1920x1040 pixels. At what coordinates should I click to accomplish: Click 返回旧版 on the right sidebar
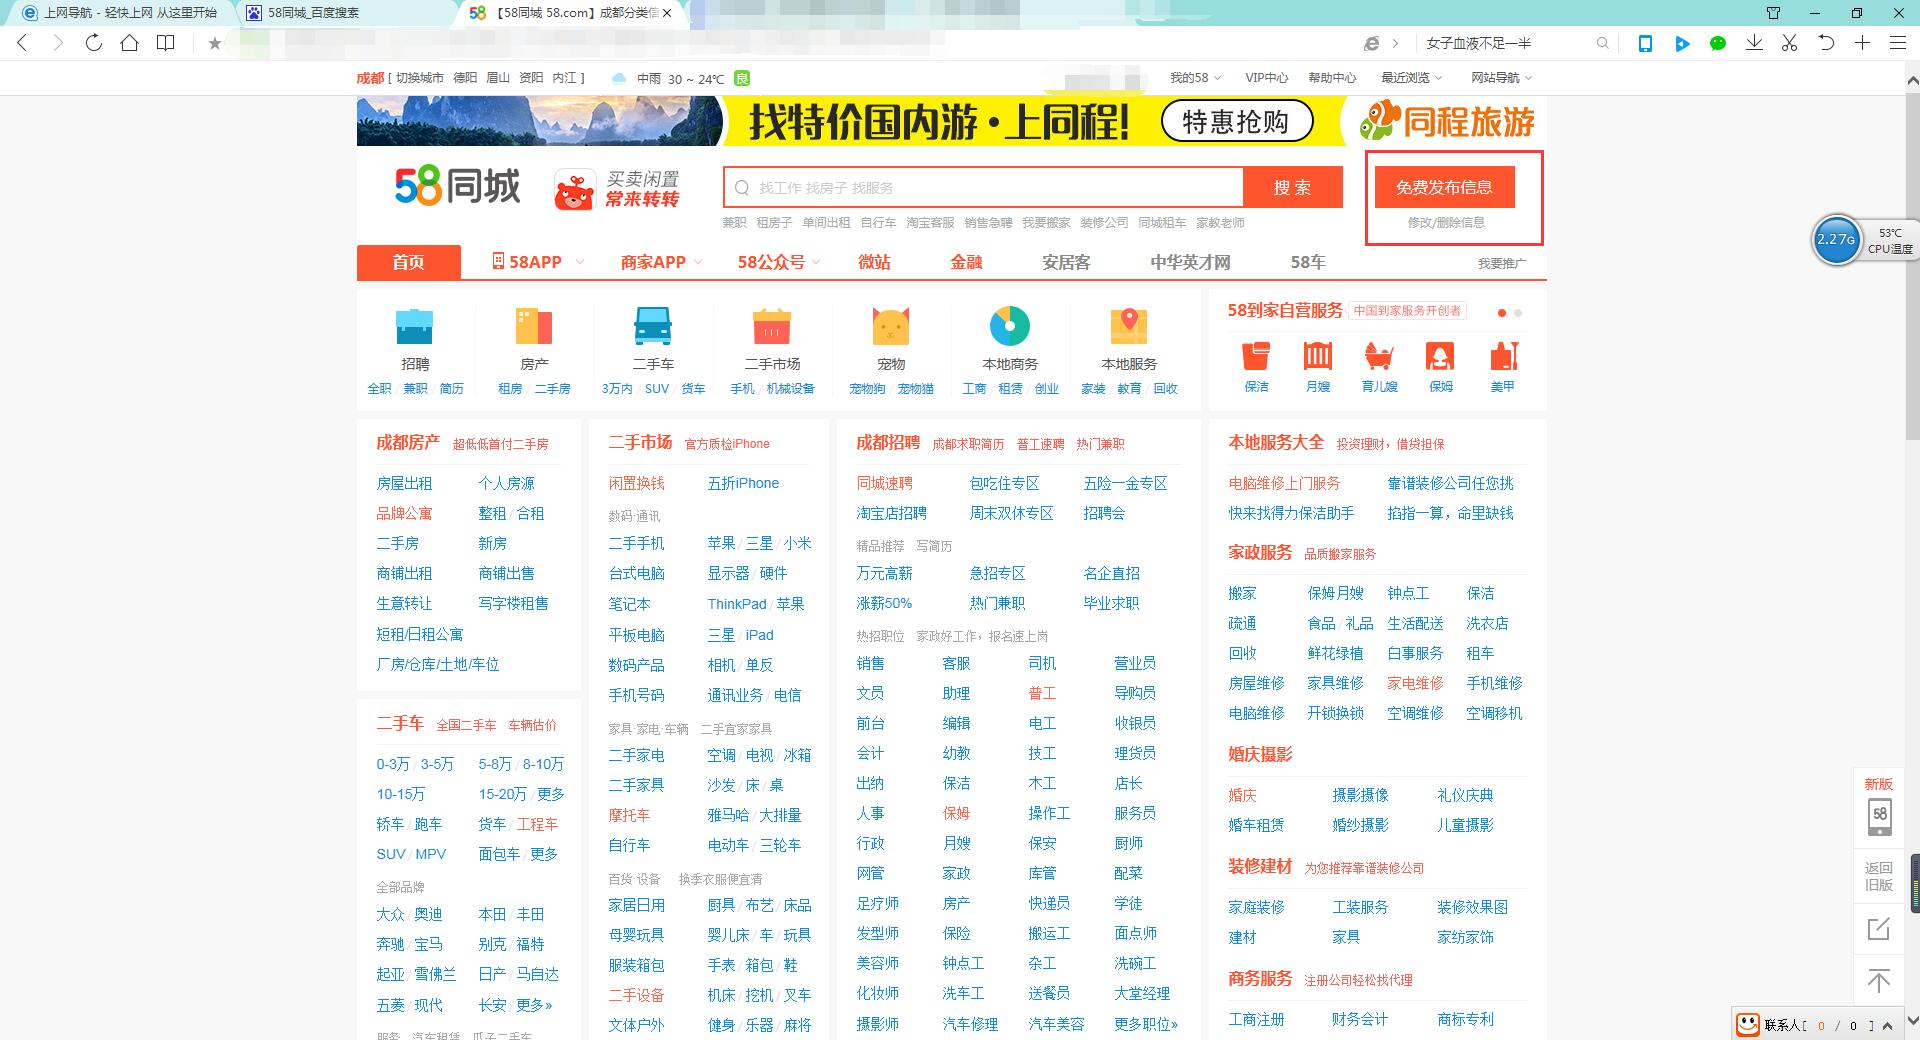pos(1879,876)
